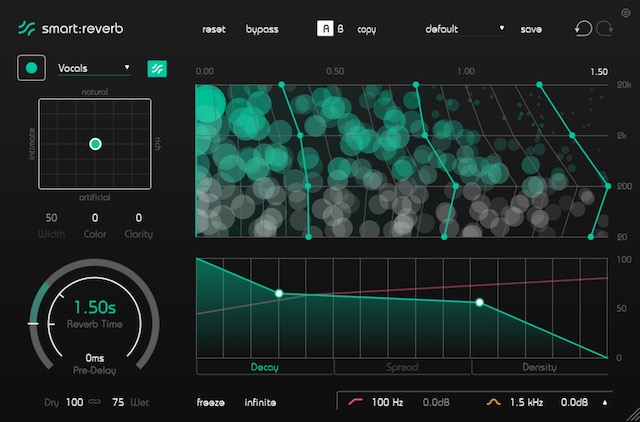The width and height of the screenshot is (640, 422).
Task: Save the current preset
Action: coord(531,29)
